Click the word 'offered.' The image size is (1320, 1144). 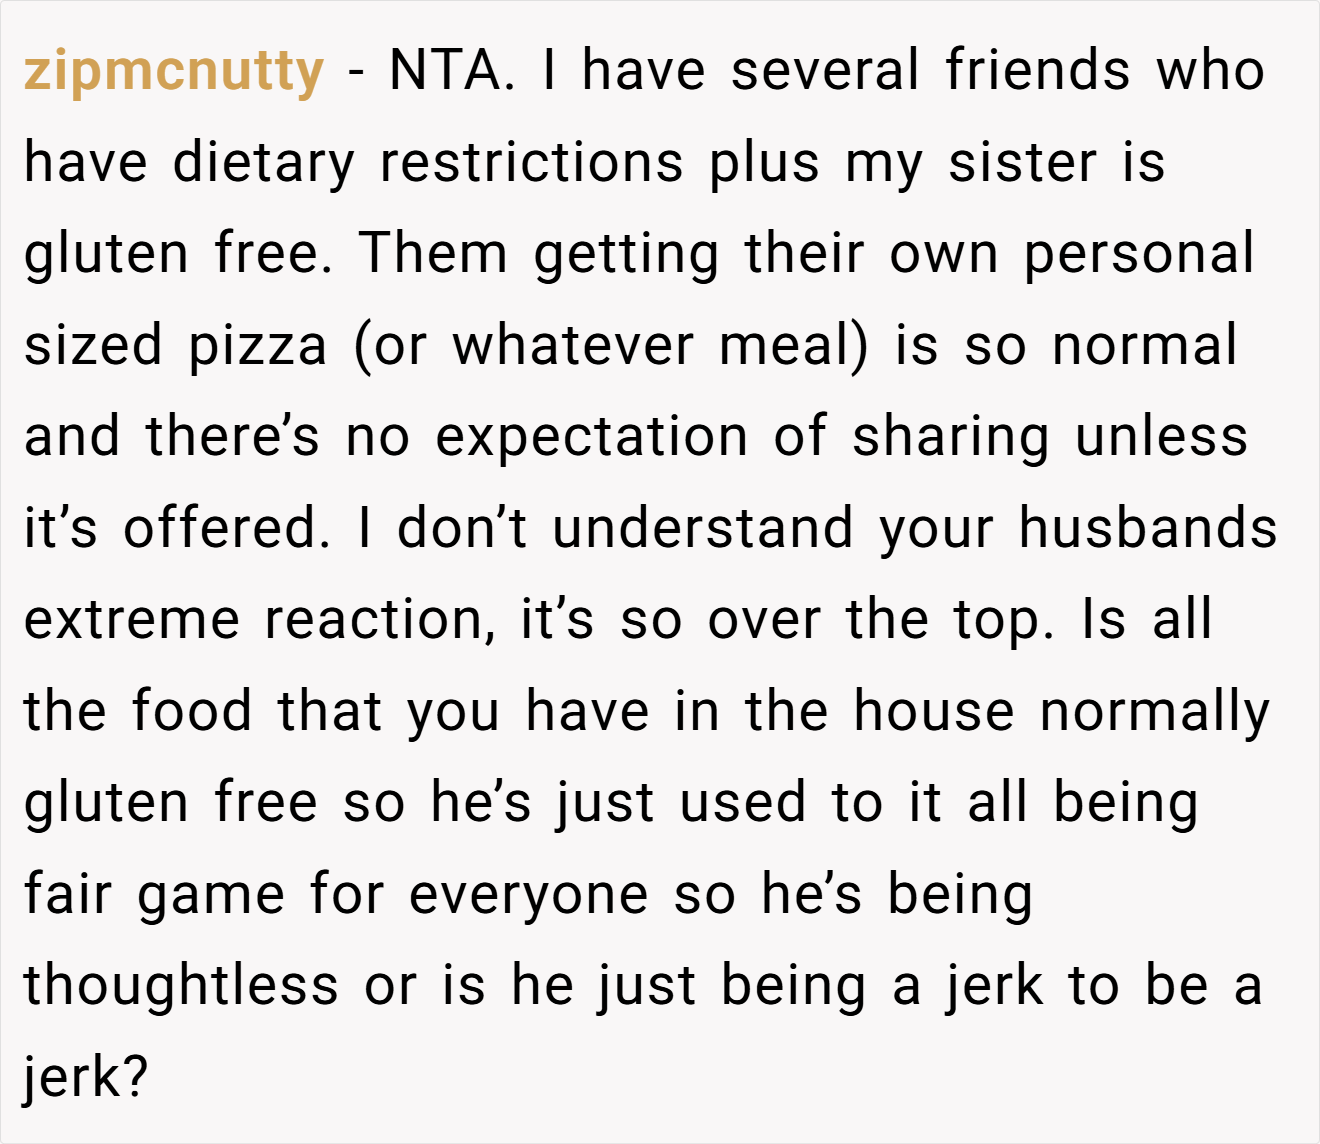(226, 527)
